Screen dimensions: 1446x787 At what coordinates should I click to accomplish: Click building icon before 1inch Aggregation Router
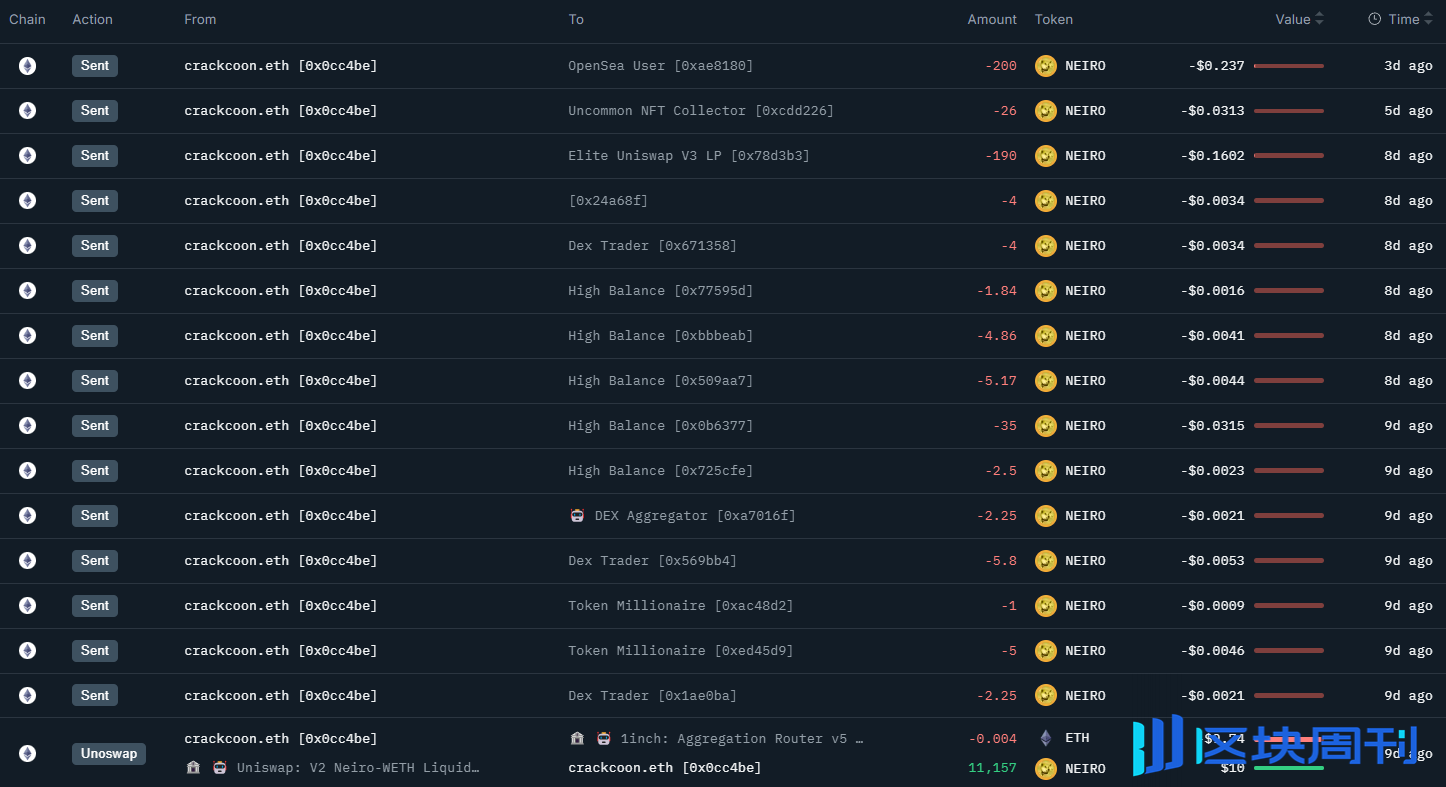tap(577, 739)
